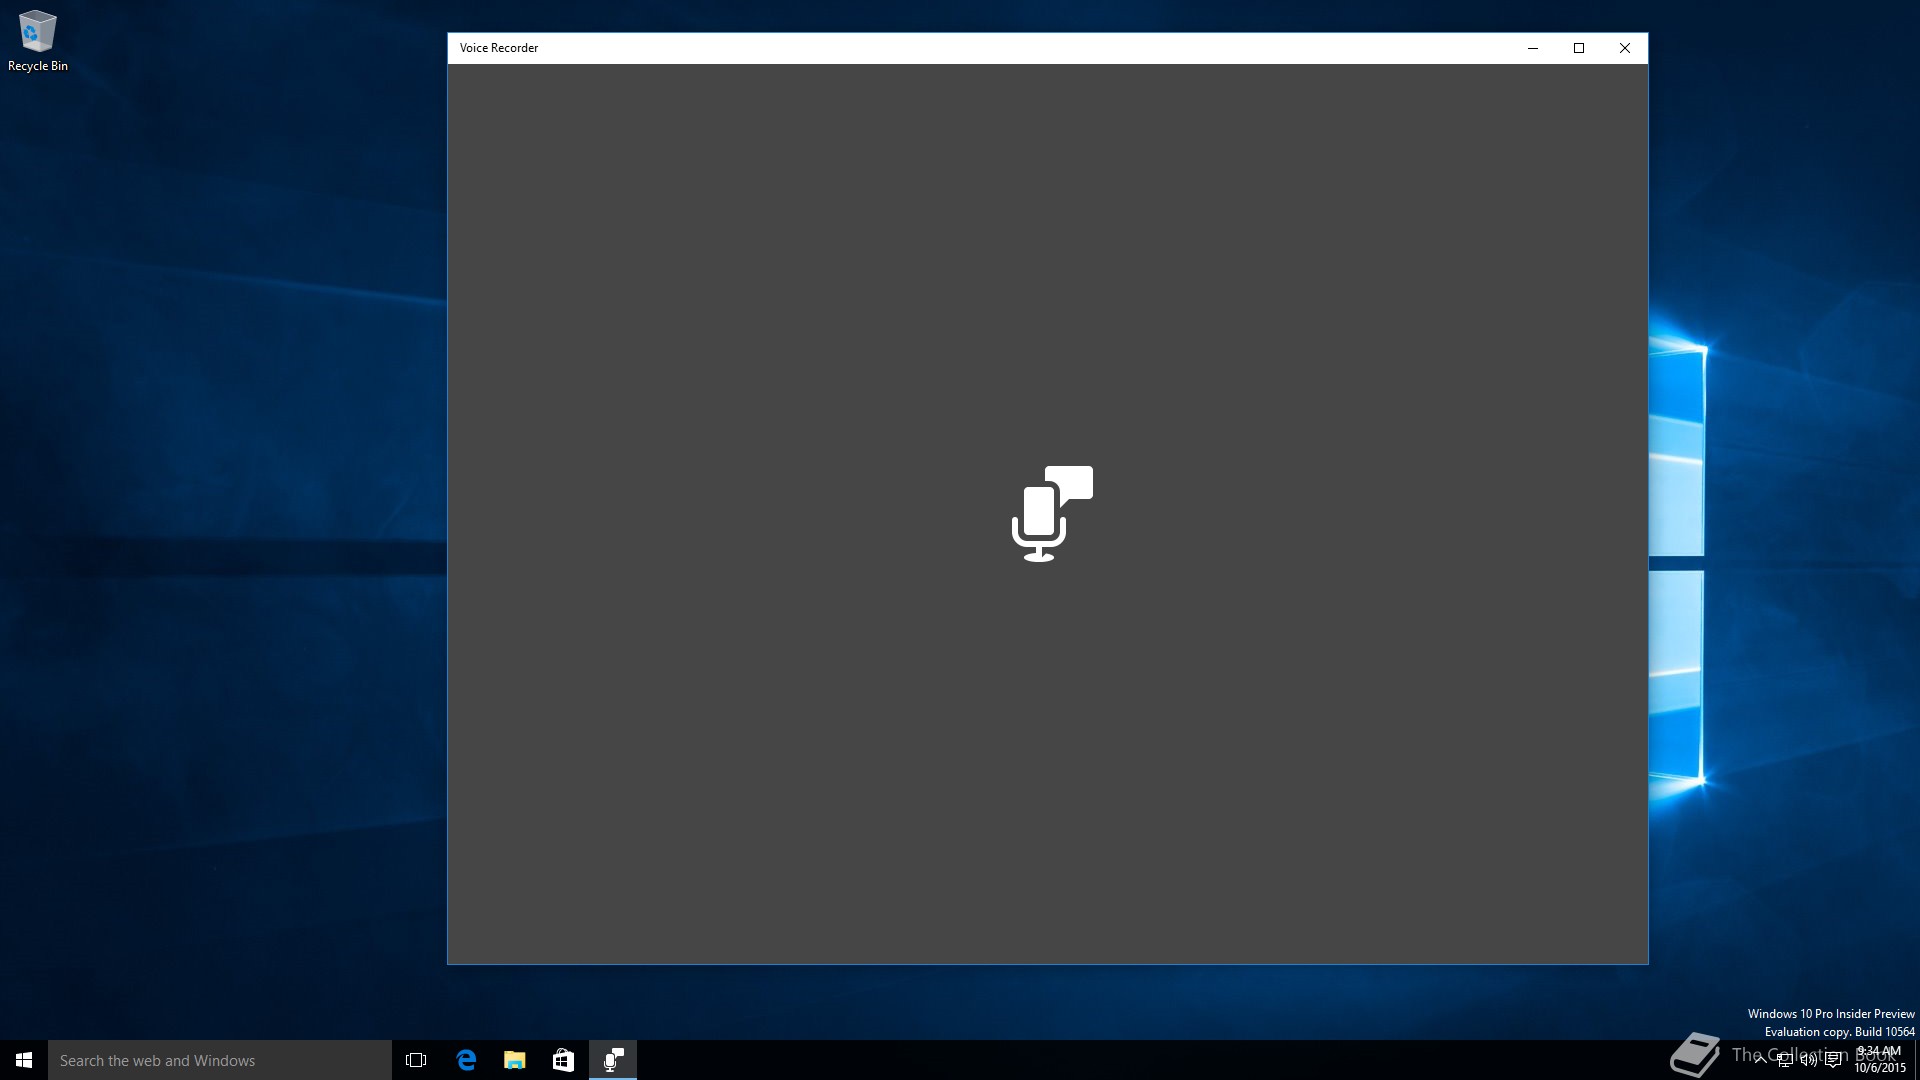Select the Voice Recorder taskbar button
This screenshot has width=1920, height=1080.
(x=613, y=1060)
